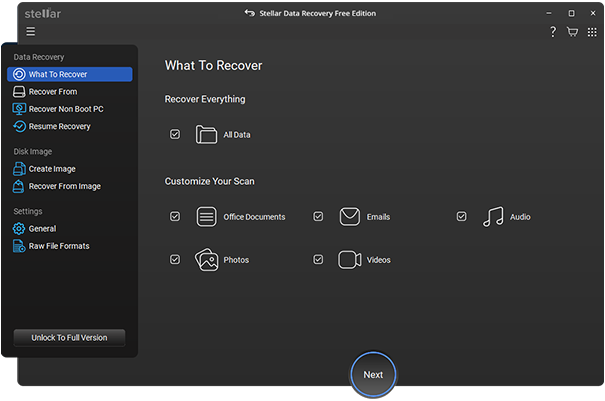Minimize the Stellar window

[549, 13]
